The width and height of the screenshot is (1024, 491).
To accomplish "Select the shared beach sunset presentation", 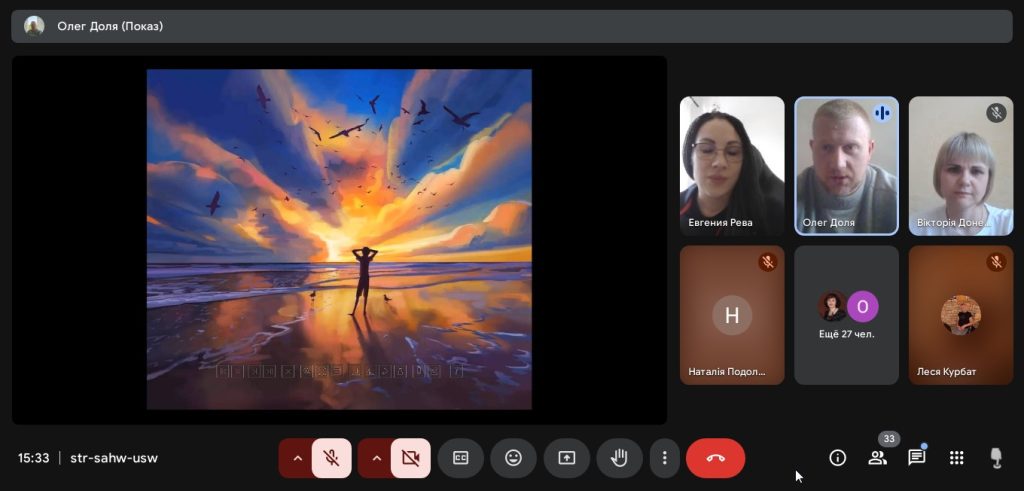I will coord(339,240).
